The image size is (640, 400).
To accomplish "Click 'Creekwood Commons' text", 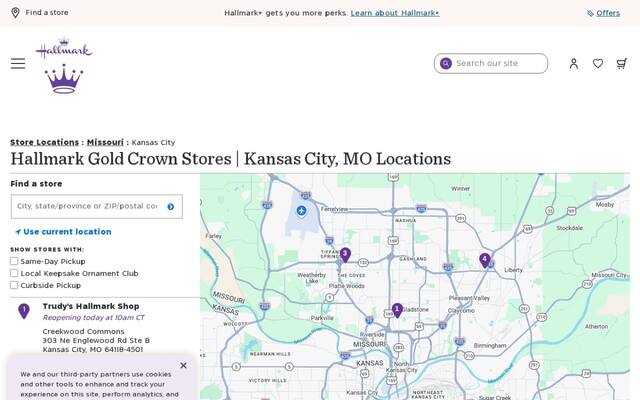I will pyautogui.click(x=83, y=331).
